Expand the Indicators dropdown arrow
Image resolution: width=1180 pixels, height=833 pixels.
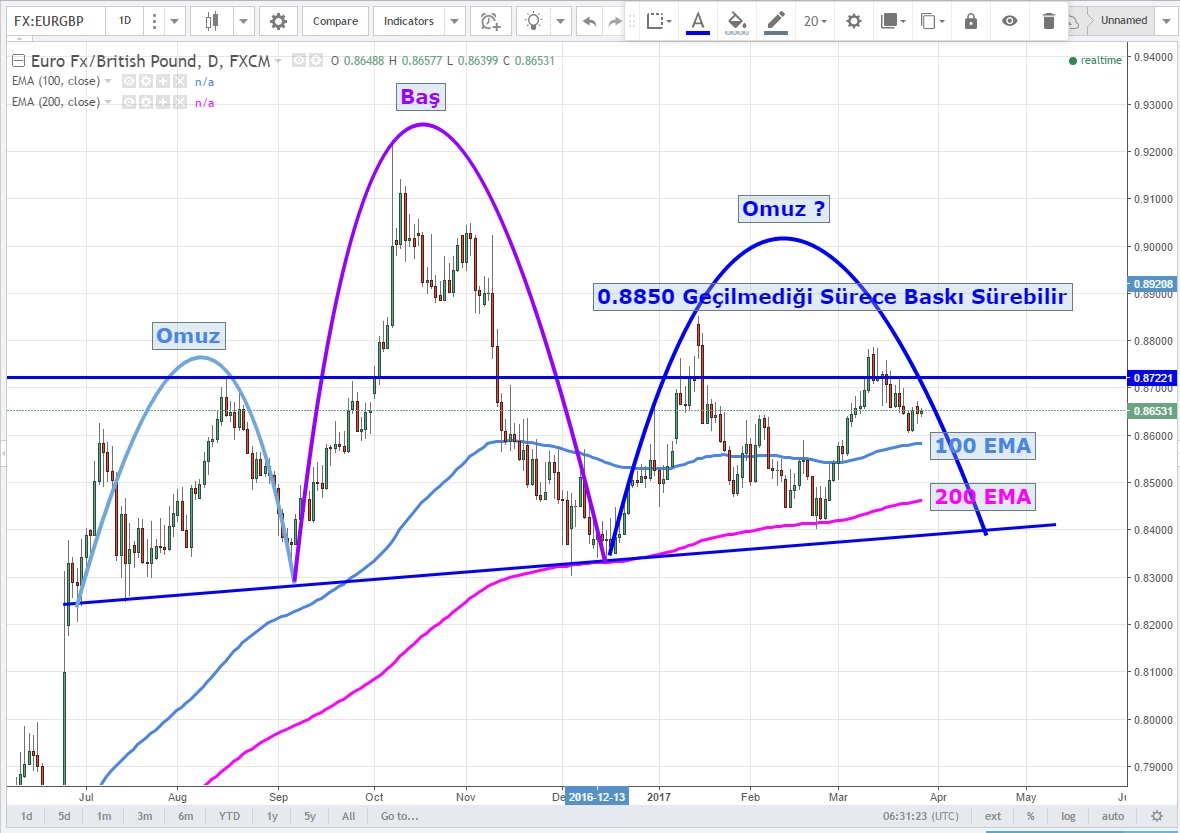tap(455, 21)
